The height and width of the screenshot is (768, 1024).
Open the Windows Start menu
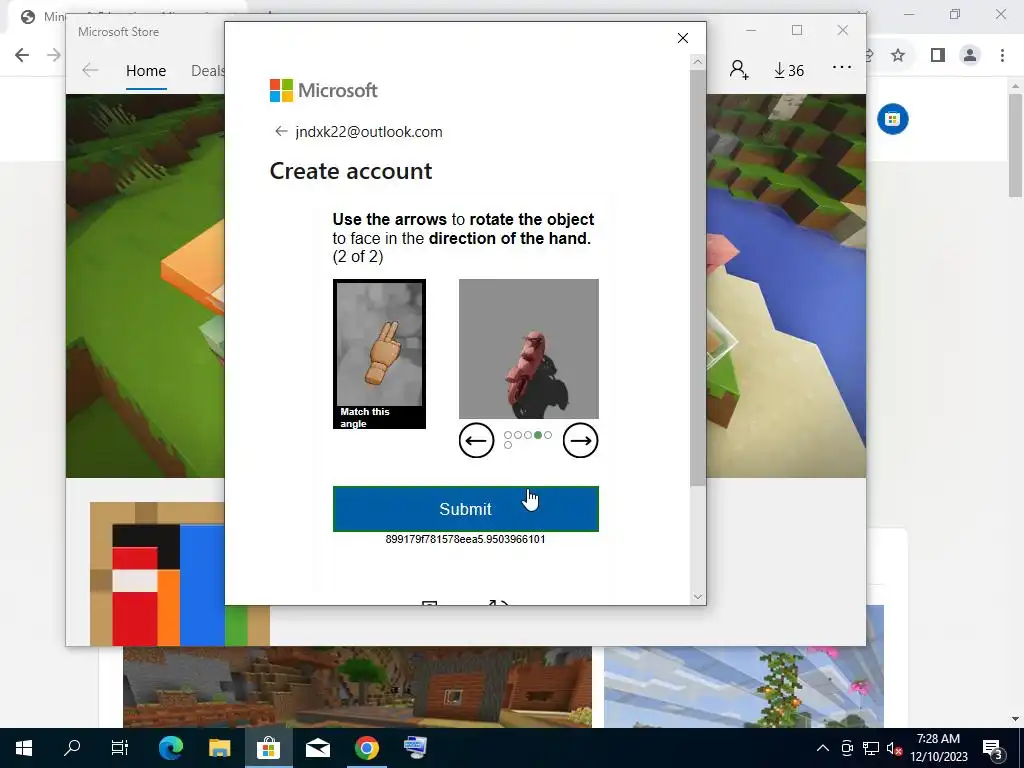24,748
